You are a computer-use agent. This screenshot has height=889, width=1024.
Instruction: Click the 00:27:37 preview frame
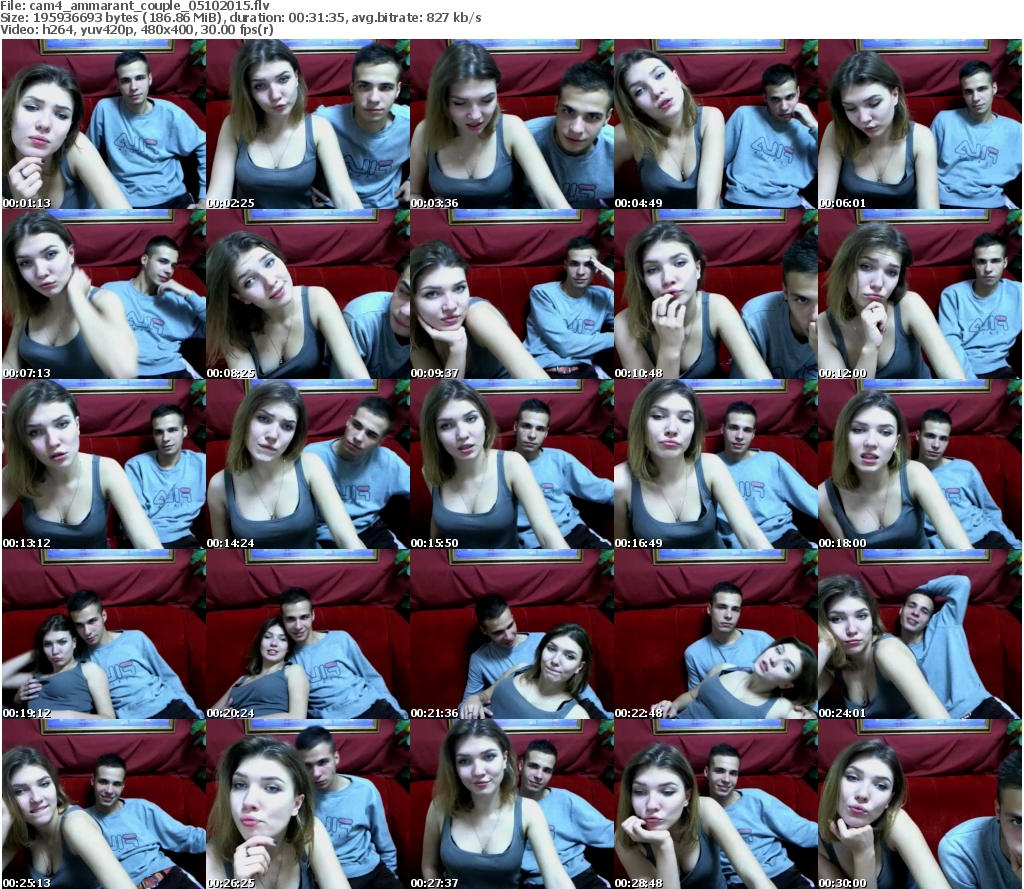512,804
